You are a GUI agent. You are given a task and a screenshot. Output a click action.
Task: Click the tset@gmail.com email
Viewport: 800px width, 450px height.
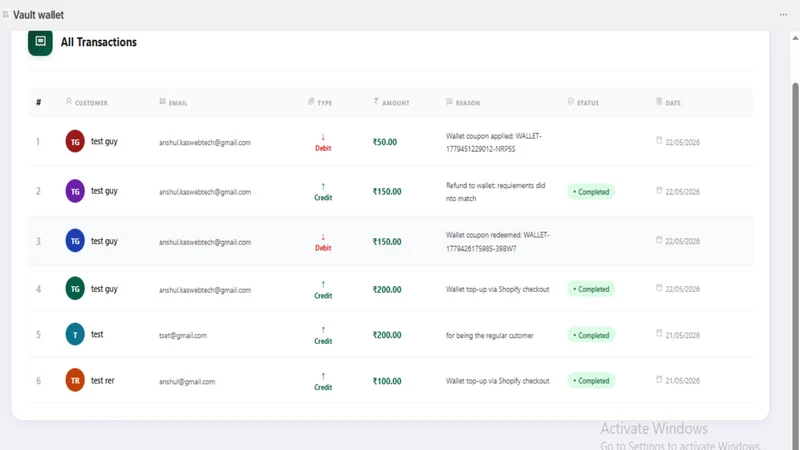[183, 335]
